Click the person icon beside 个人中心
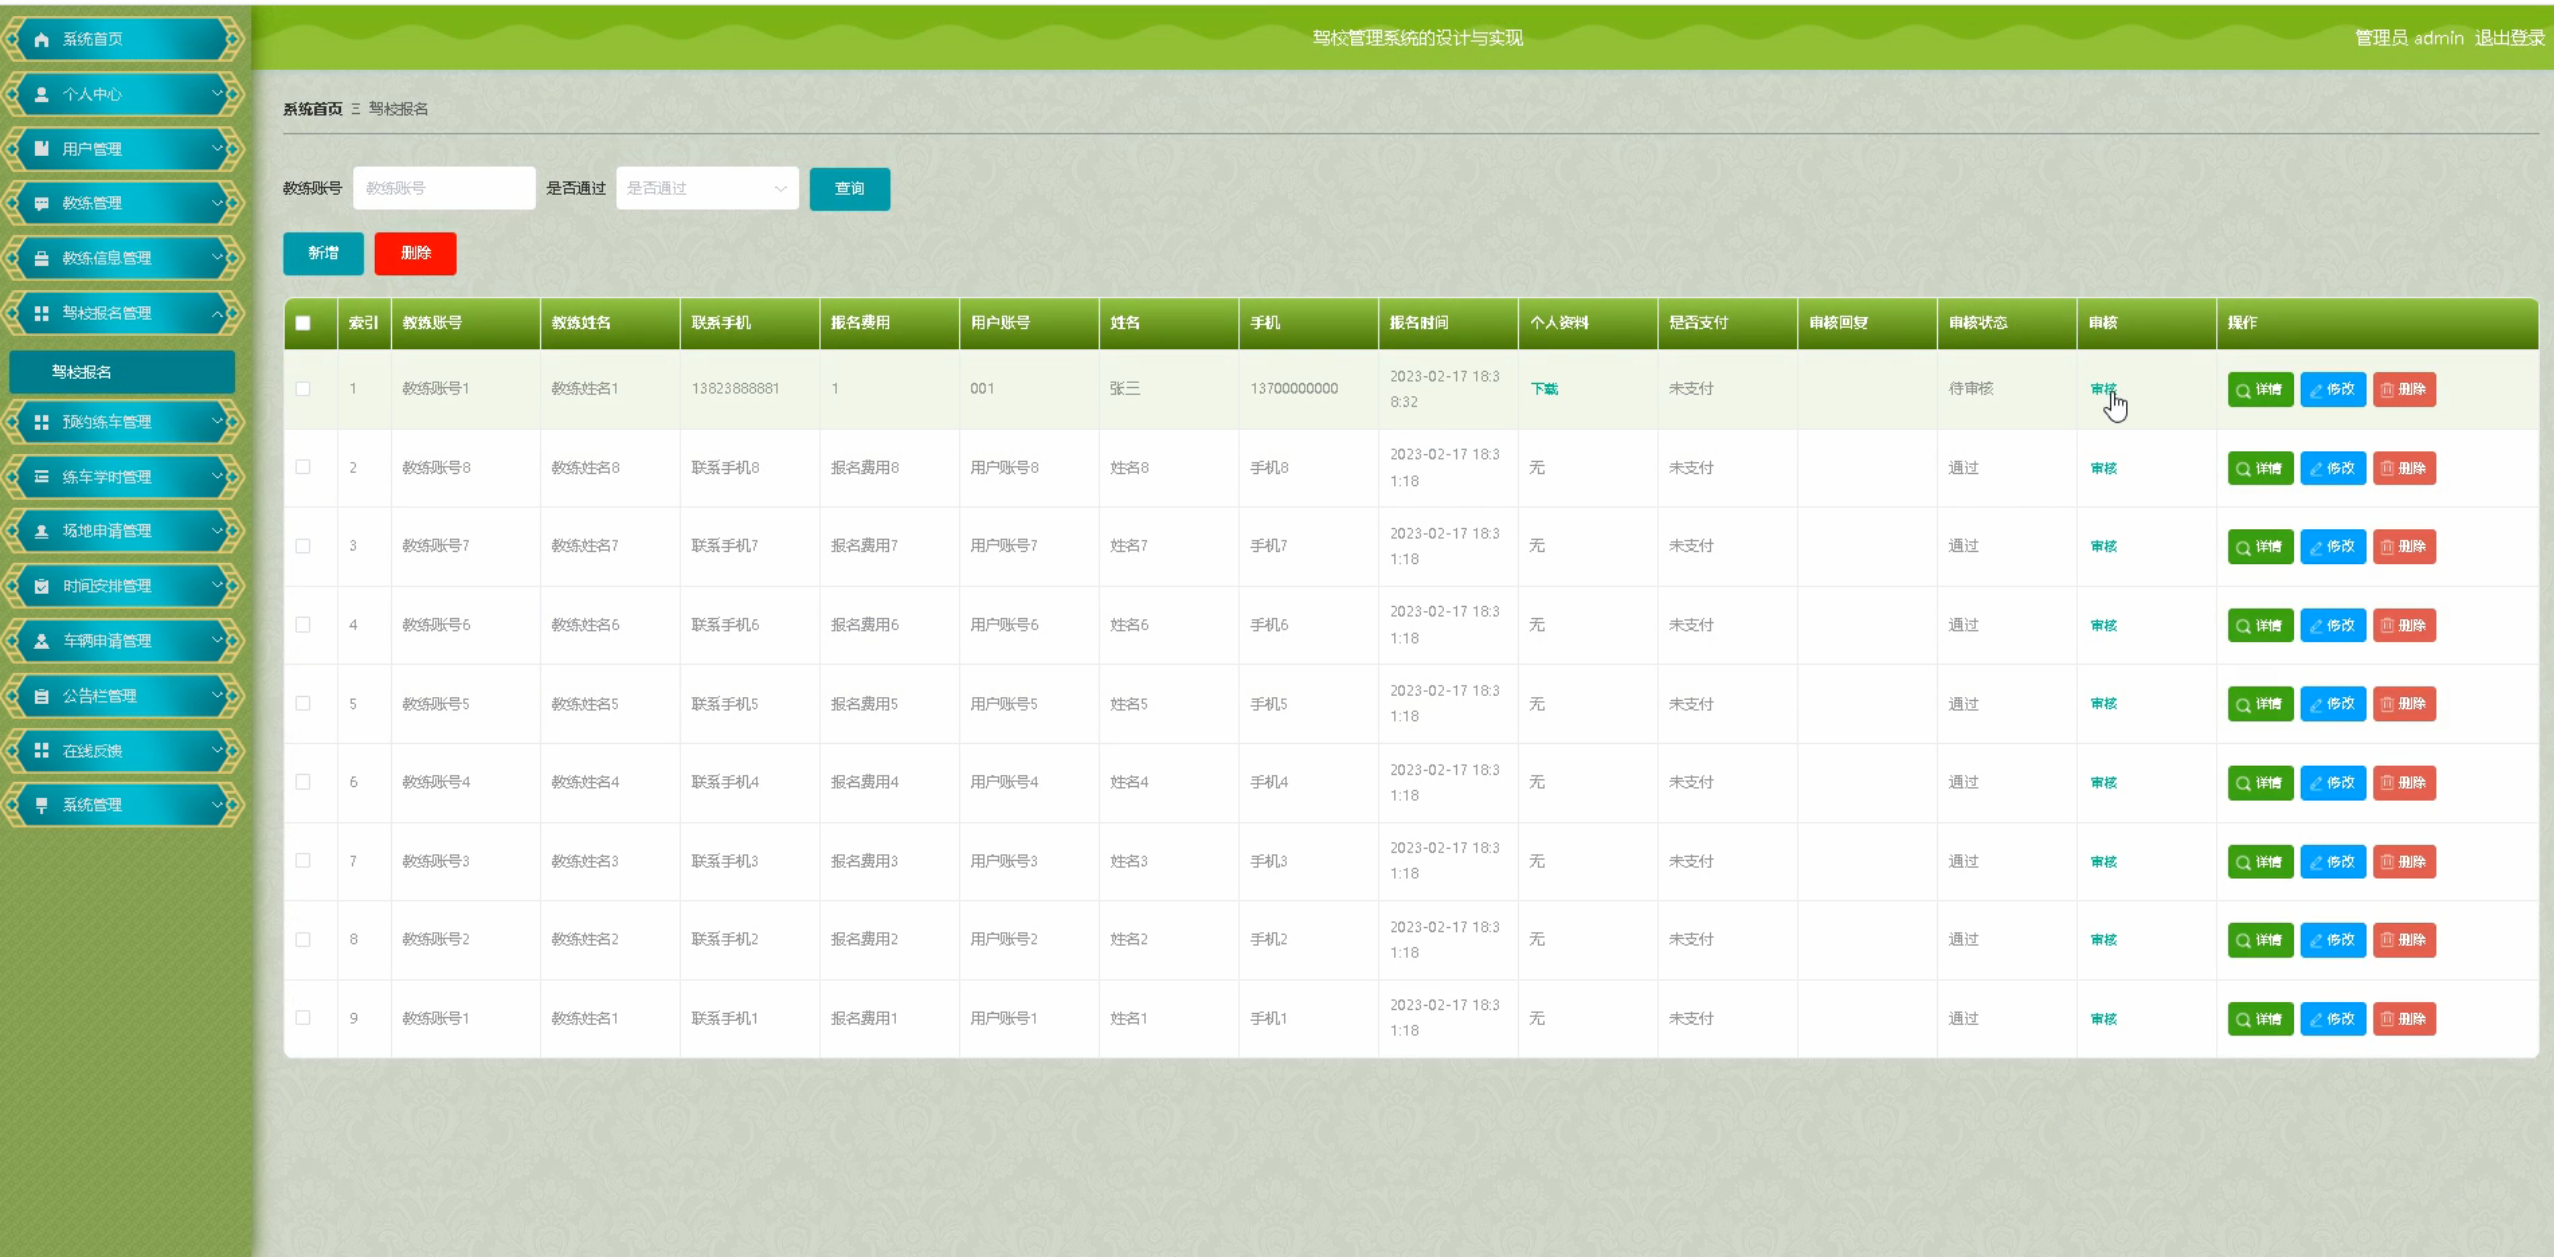The image size is (2554, 1257). click(x=41, y=94)
